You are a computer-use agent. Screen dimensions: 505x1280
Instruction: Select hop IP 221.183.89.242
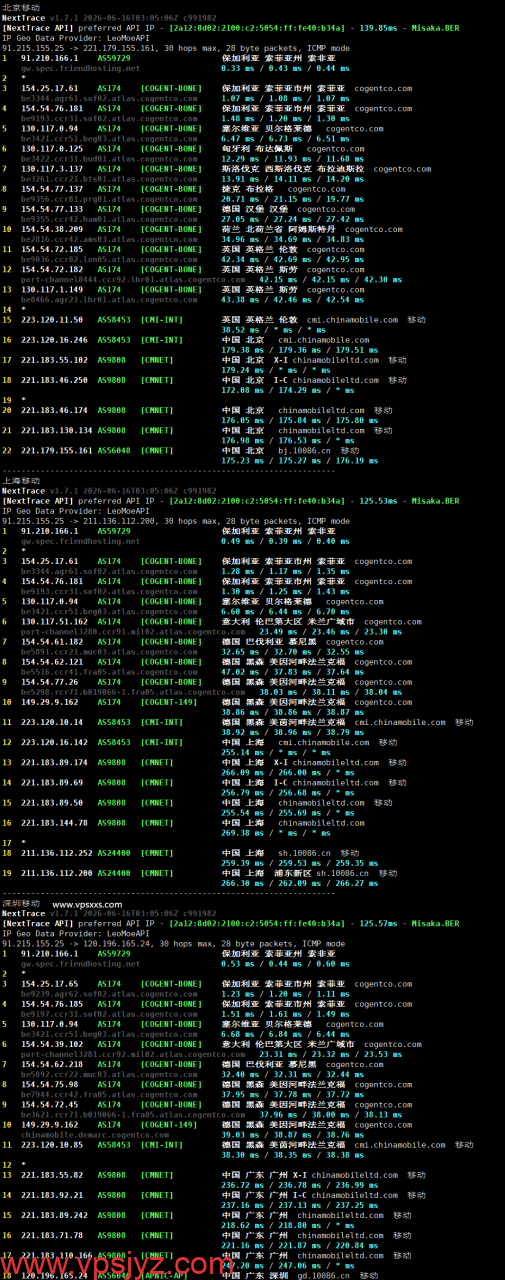tap(52, 1216)
